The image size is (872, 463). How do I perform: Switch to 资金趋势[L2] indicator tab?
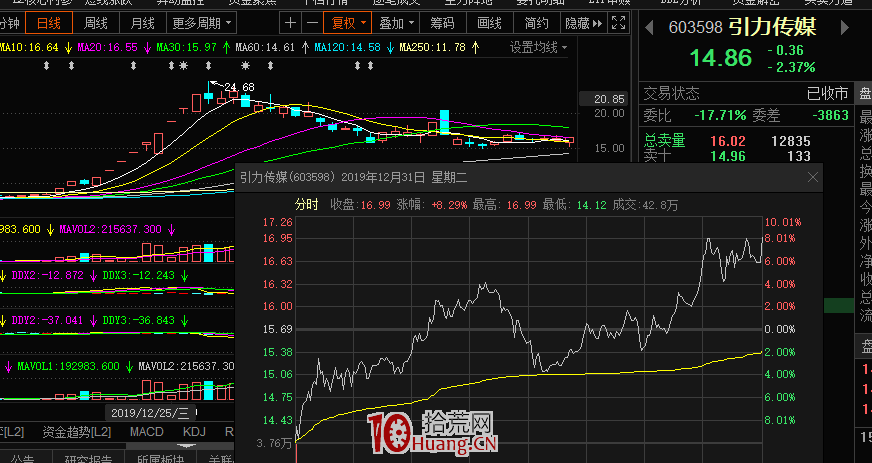(x=77, y=431)
